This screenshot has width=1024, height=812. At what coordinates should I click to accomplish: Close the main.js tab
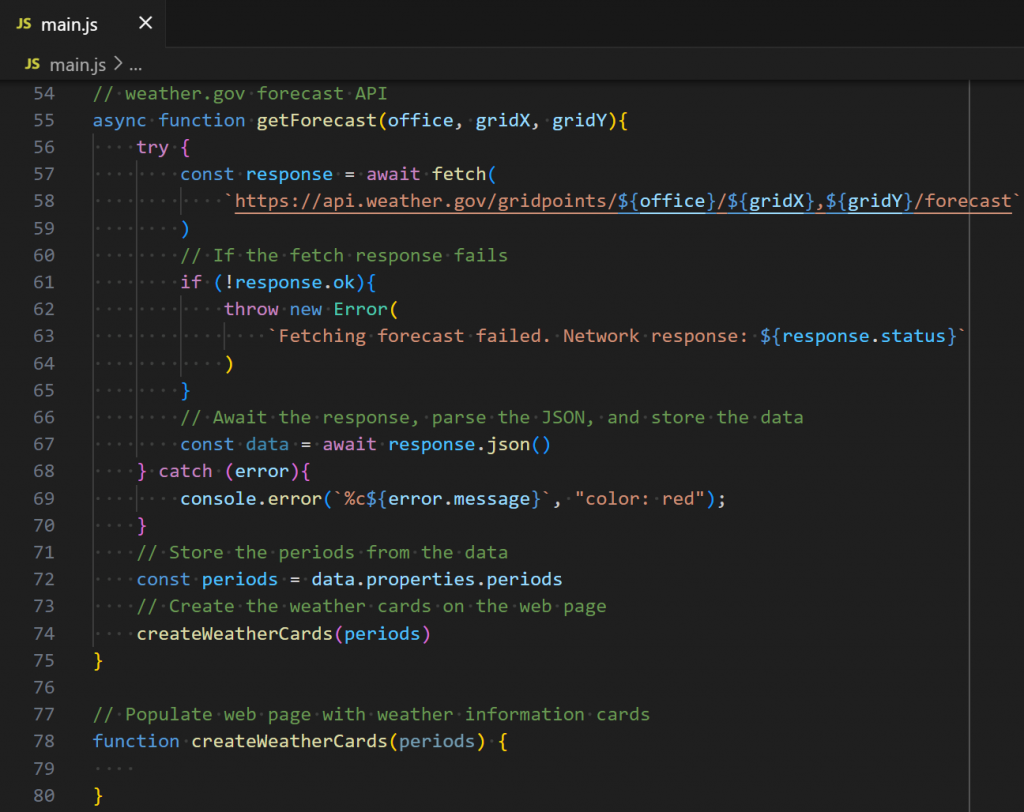(145, 22)
